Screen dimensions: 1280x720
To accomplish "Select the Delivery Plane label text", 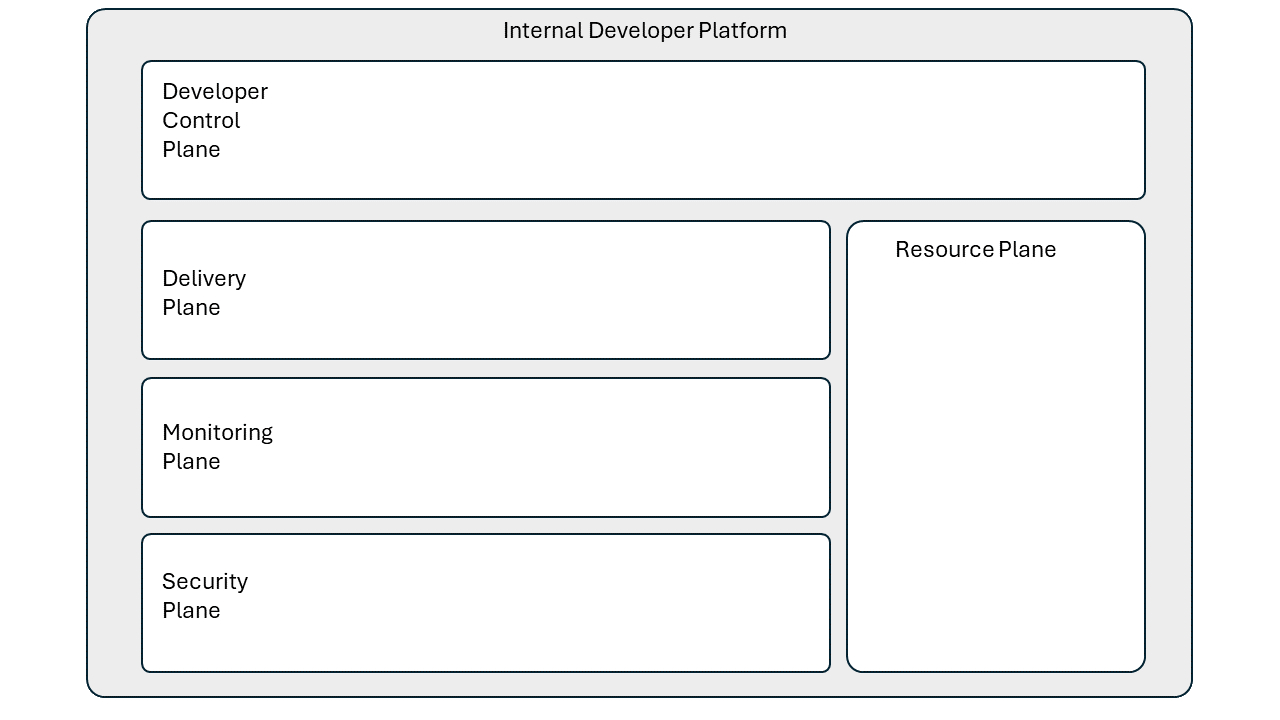I will coord(204,292).
